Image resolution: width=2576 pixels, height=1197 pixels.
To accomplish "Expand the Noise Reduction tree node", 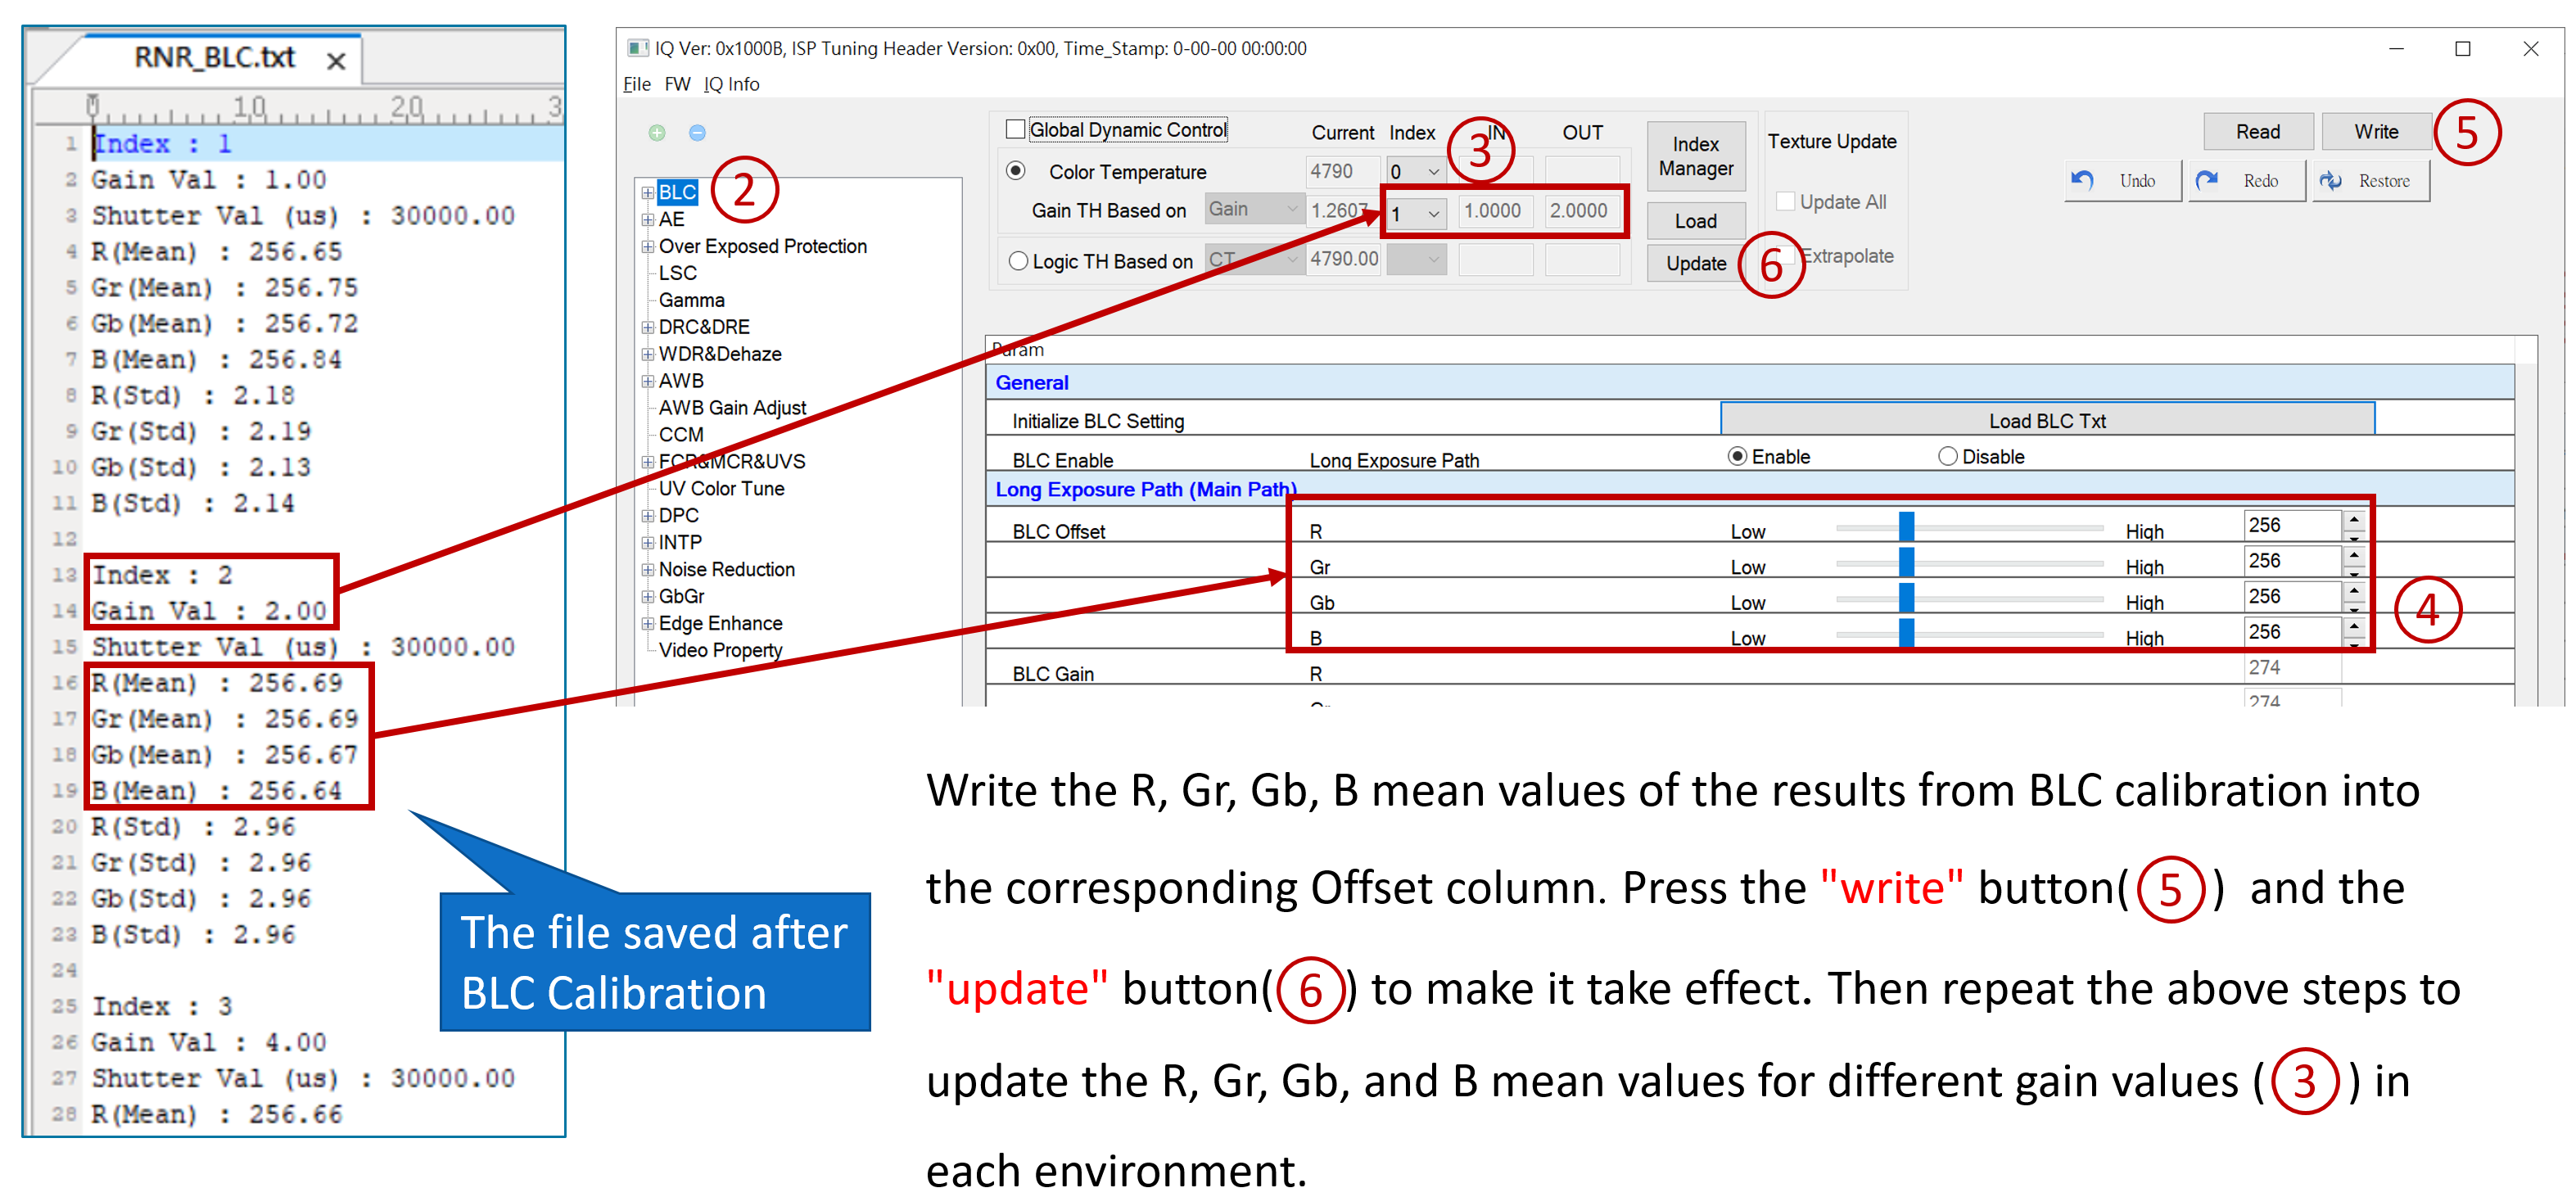I will coord(648,570).
